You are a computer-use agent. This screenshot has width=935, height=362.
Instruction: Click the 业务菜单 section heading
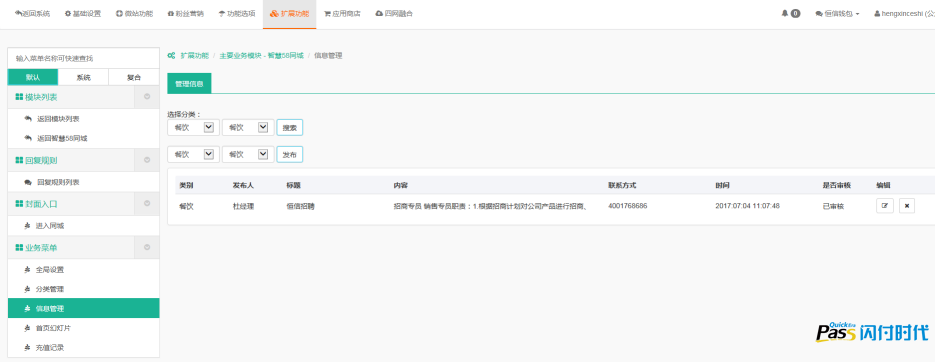(x=36, y=247)
